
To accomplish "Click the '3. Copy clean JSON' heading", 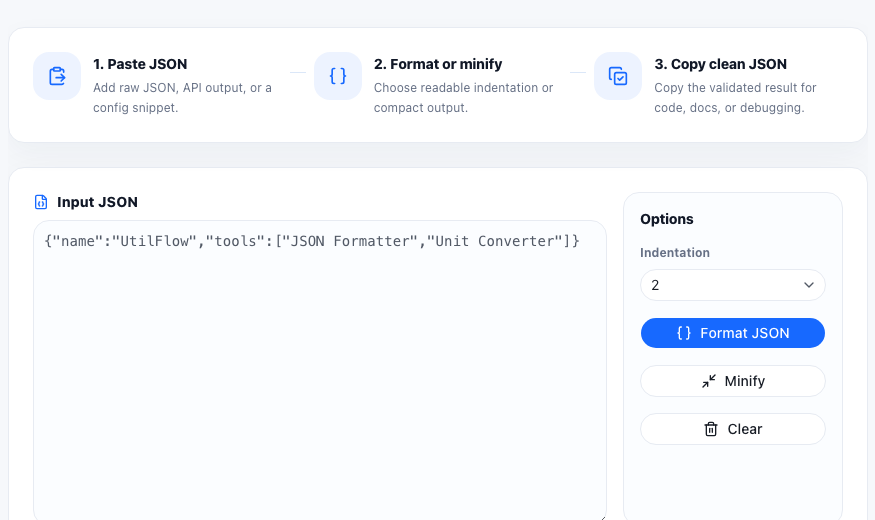I will pyautogui.click(x=720, y=64).
